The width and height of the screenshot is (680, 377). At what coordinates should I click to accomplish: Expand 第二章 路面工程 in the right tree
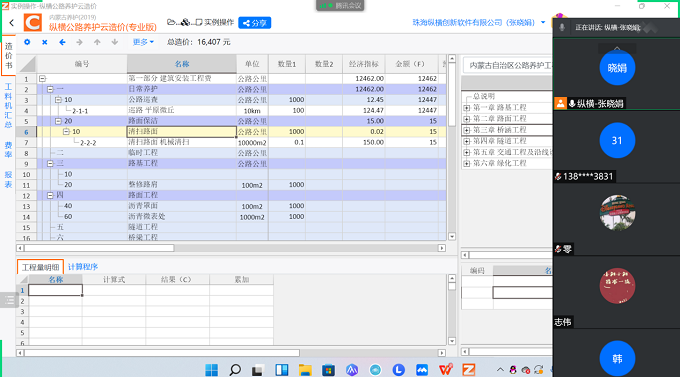click(x=467, y=119)
